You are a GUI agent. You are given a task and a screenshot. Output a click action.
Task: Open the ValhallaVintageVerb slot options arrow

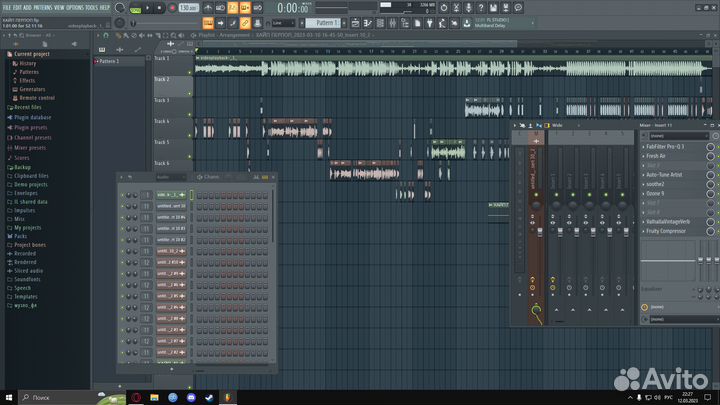(x=642, y=221)
